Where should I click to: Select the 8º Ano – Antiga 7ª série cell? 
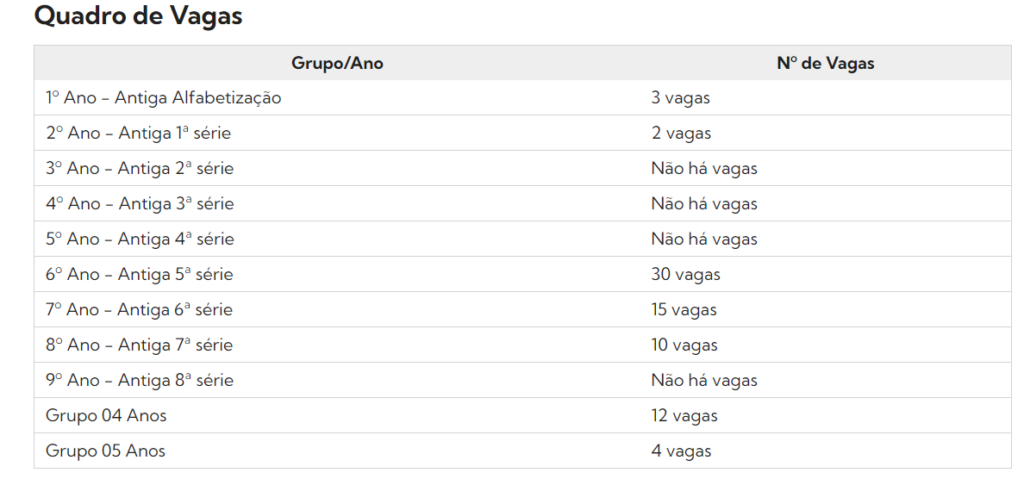point(337,345)
